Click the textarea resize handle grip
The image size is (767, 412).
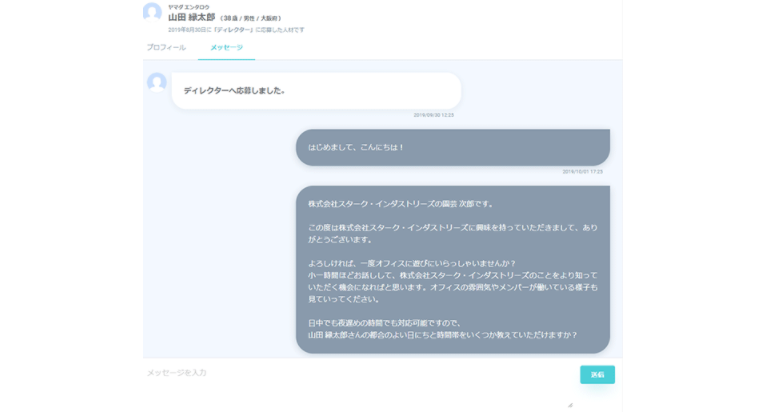(570, 405)
